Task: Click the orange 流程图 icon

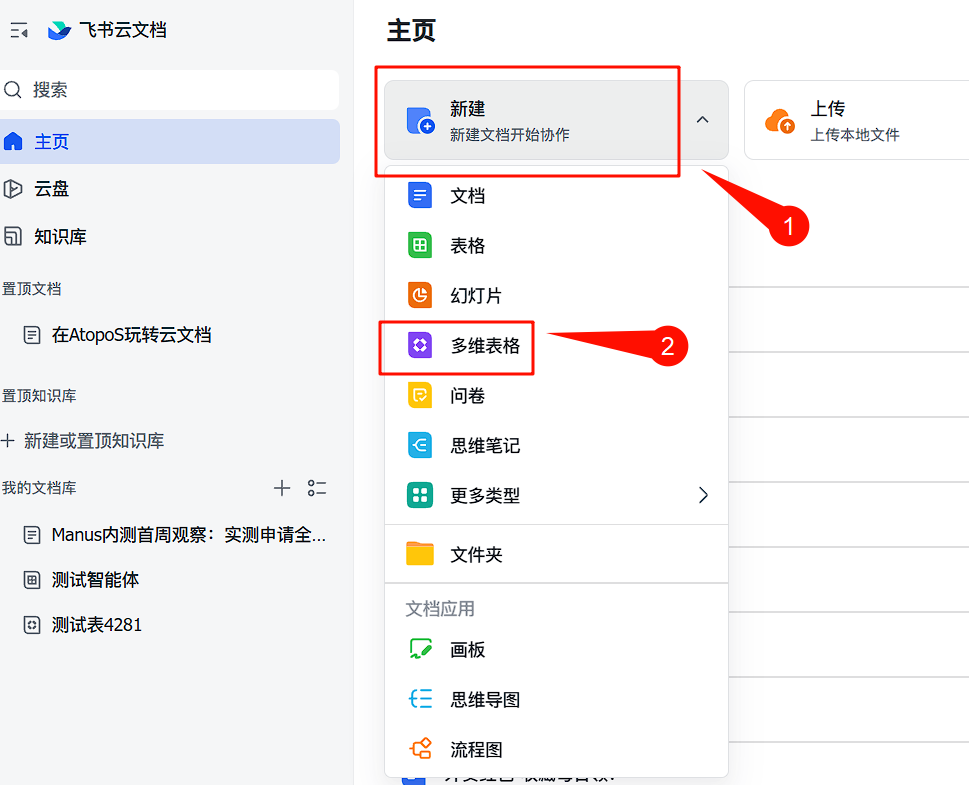Action: point(421,749)
